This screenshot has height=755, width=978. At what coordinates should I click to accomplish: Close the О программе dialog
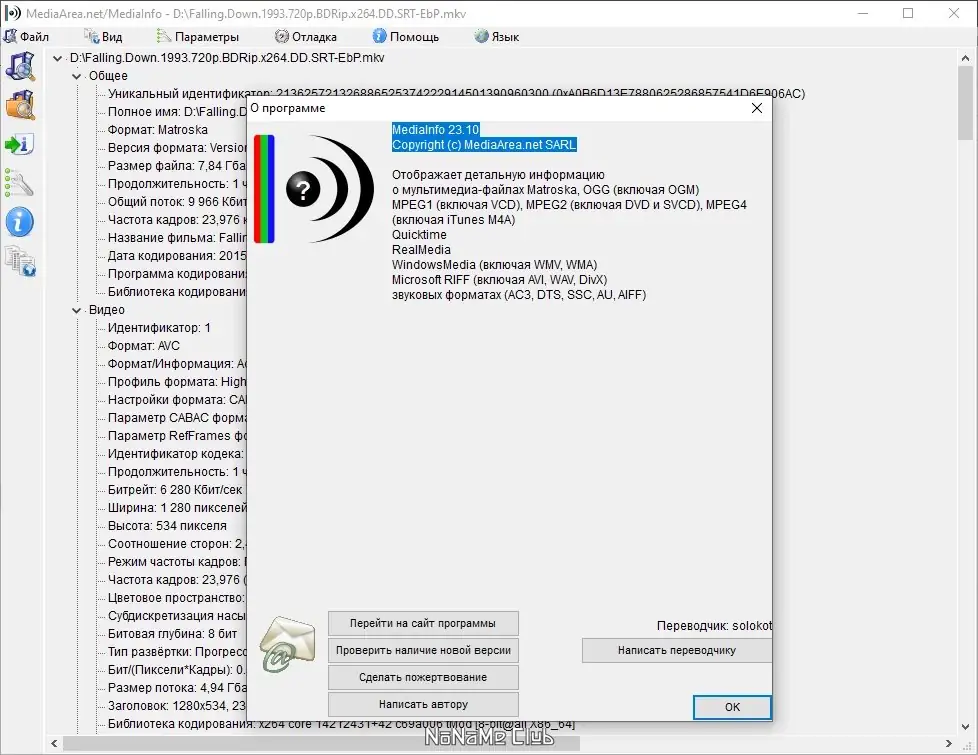pyautogui.click(x=757, y=108)
